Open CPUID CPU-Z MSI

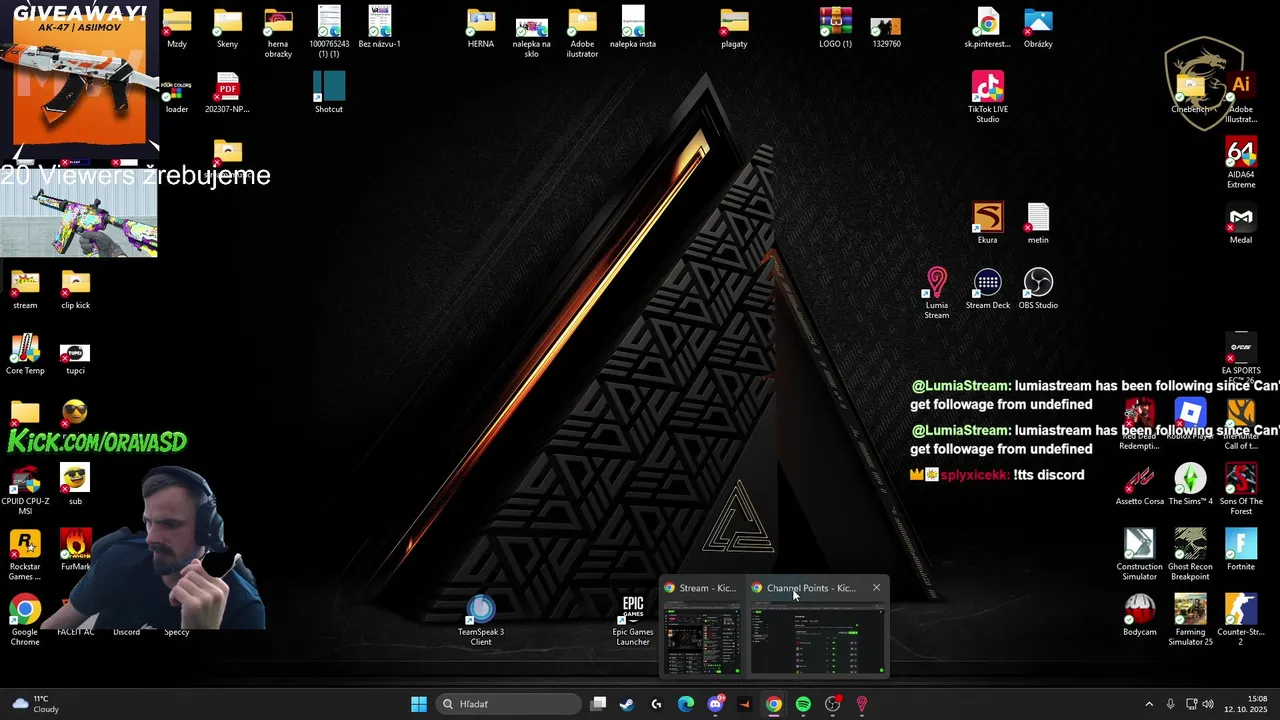(25, 490)
